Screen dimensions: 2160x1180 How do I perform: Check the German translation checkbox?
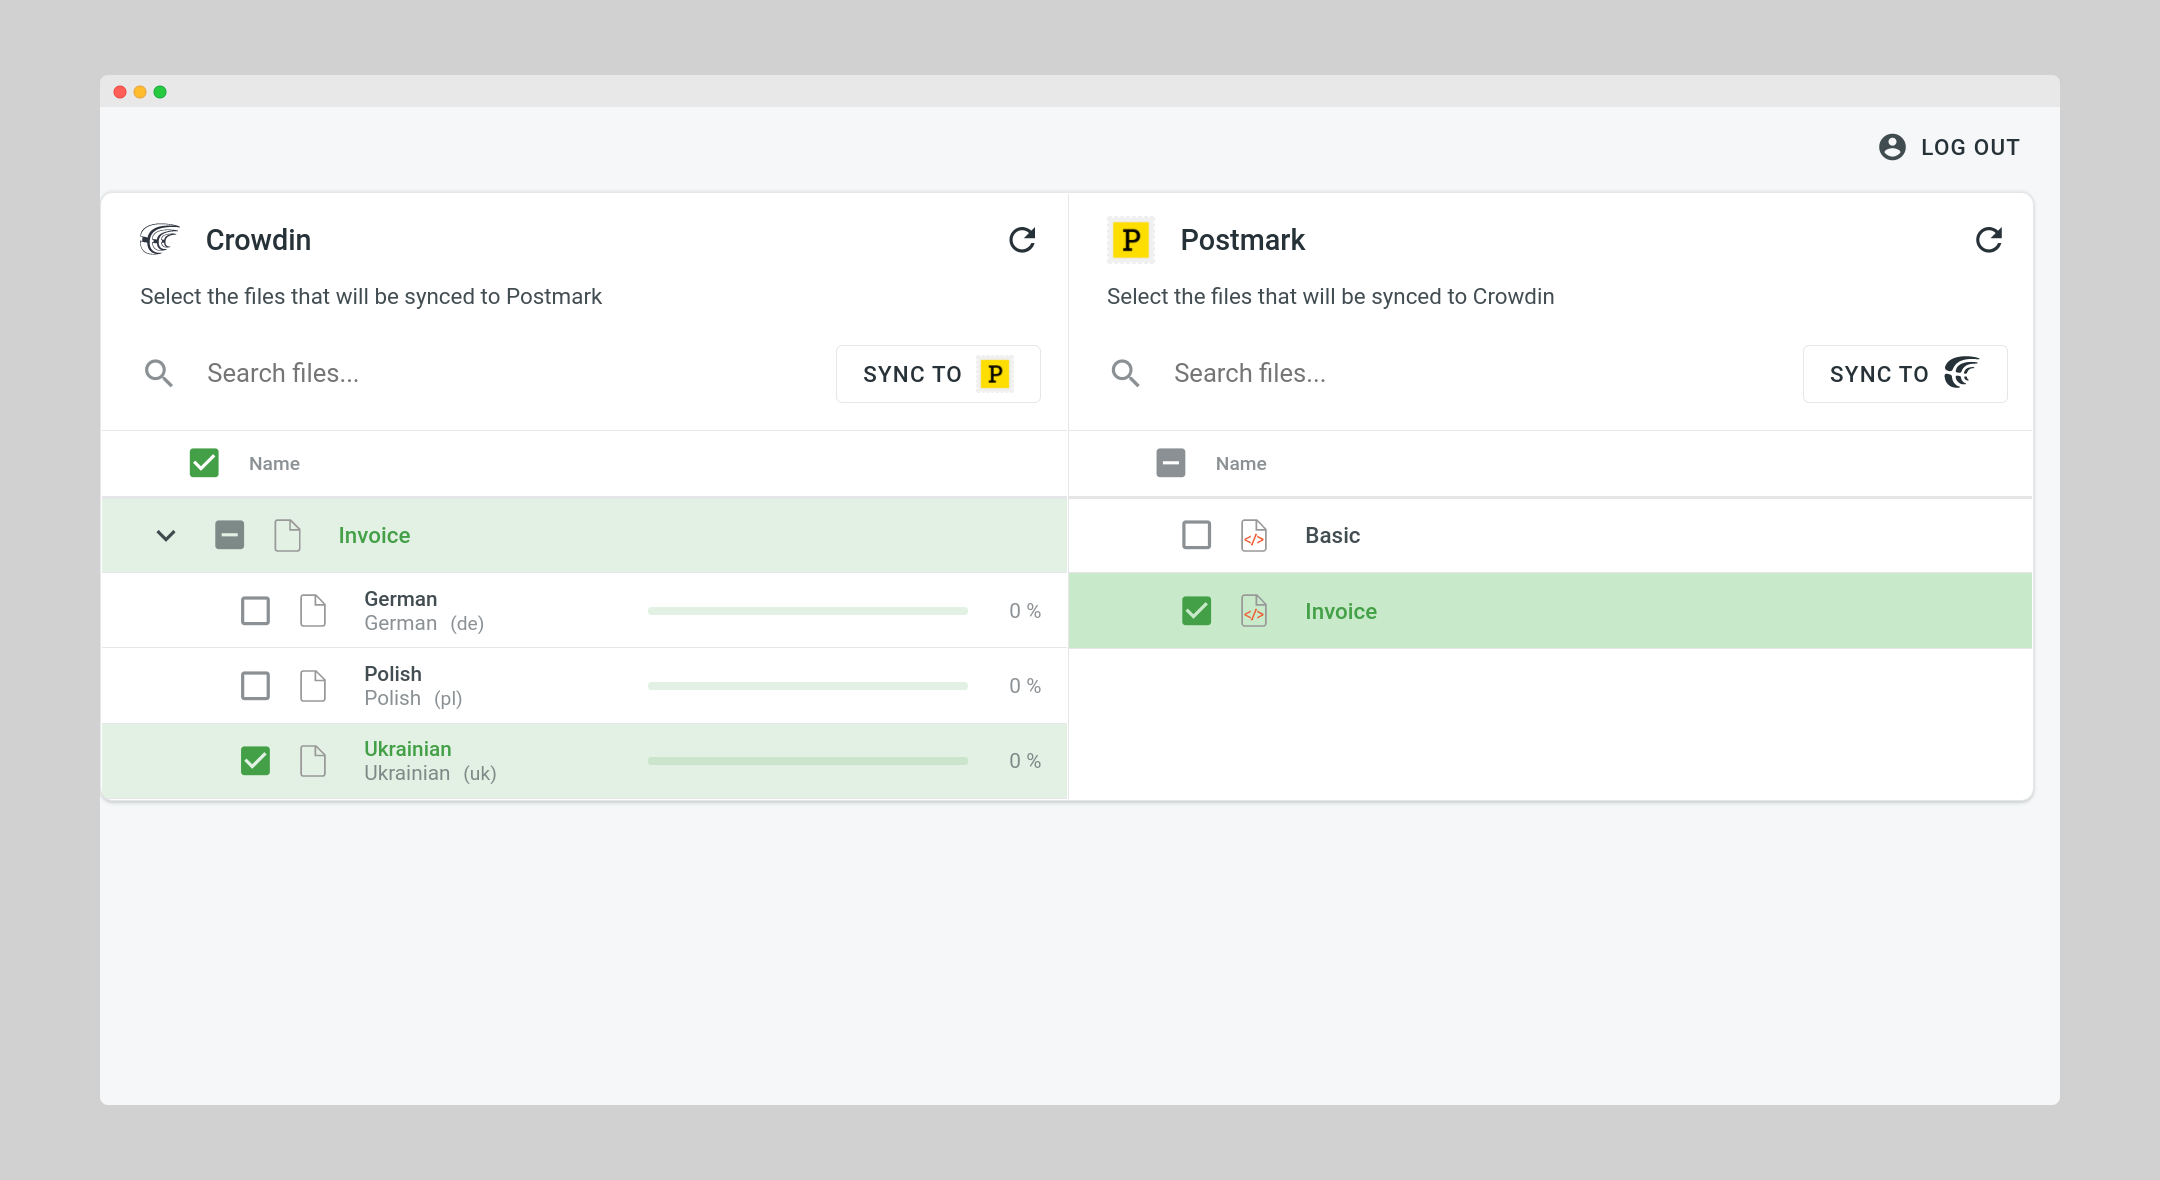pos(255,610)
